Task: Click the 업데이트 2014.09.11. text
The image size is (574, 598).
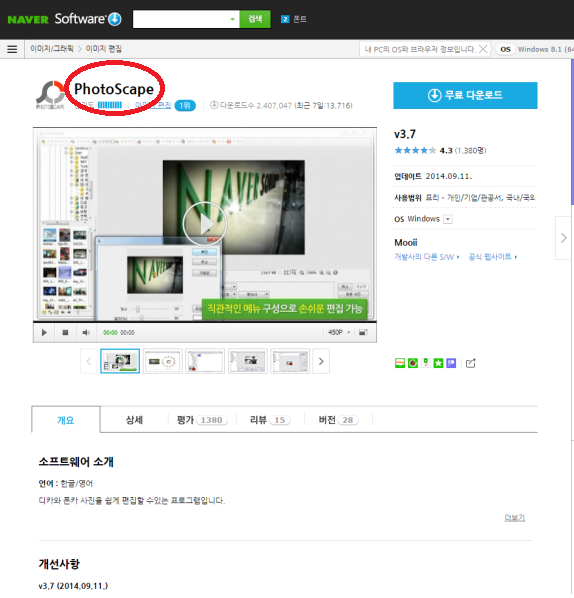Action: pyautogui.click(x=433, y=176)
